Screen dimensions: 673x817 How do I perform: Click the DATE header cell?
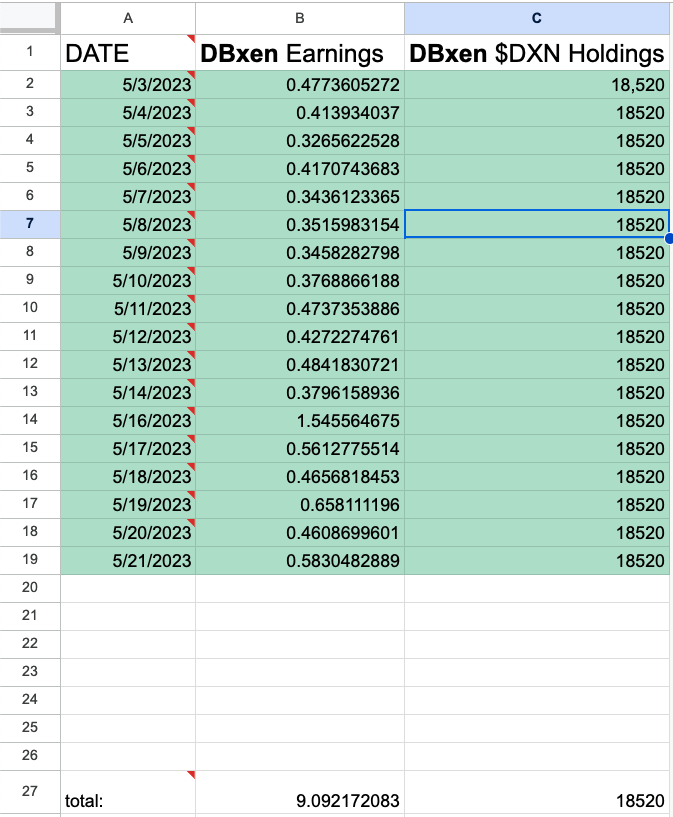pos(128,53)
